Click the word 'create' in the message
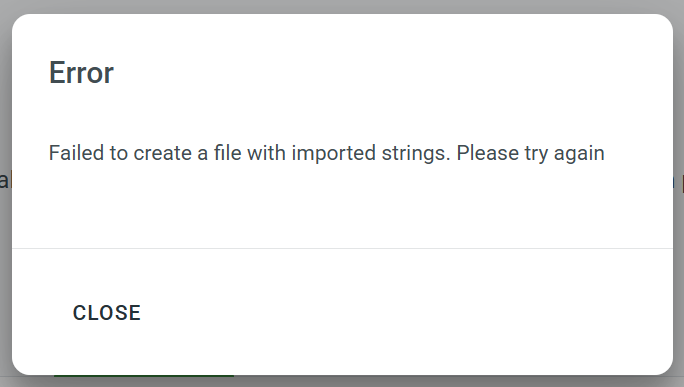The image size is (684, 387). tap(162, 153)
